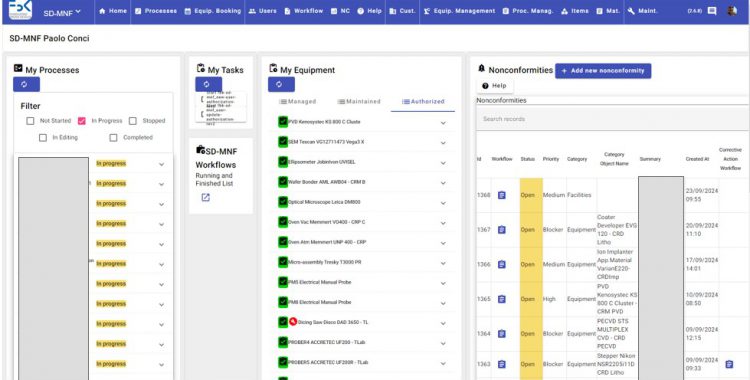Expand the Dicing Saw Disco DAD 3650 entry

[x=443, y=323]
